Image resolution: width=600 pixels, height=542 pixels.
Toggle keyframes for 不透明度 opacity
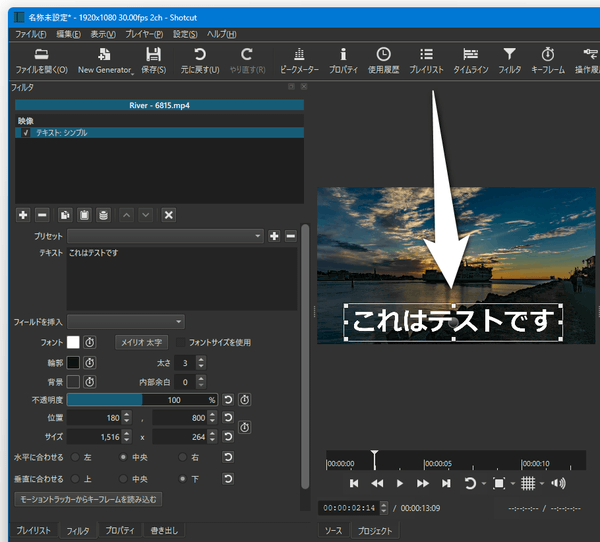tap(245, 400)
